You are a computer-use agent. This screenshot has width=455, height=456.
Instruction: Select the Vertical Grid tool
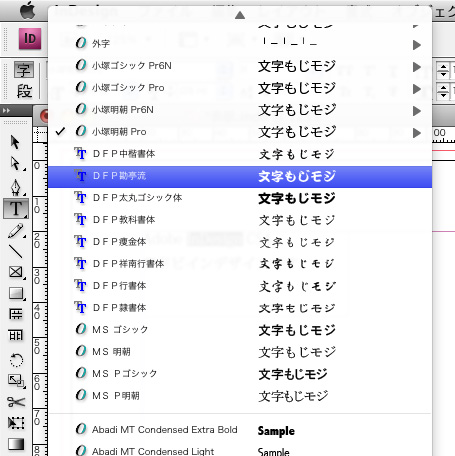click(x=16, y=335)
